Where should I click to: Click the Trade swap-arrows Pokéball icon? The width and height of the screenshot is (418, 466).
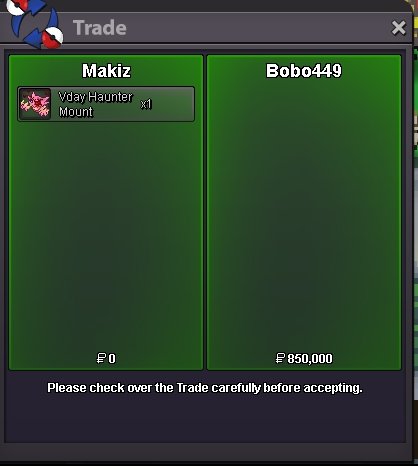pyautogui.click(x=35, y=23)
